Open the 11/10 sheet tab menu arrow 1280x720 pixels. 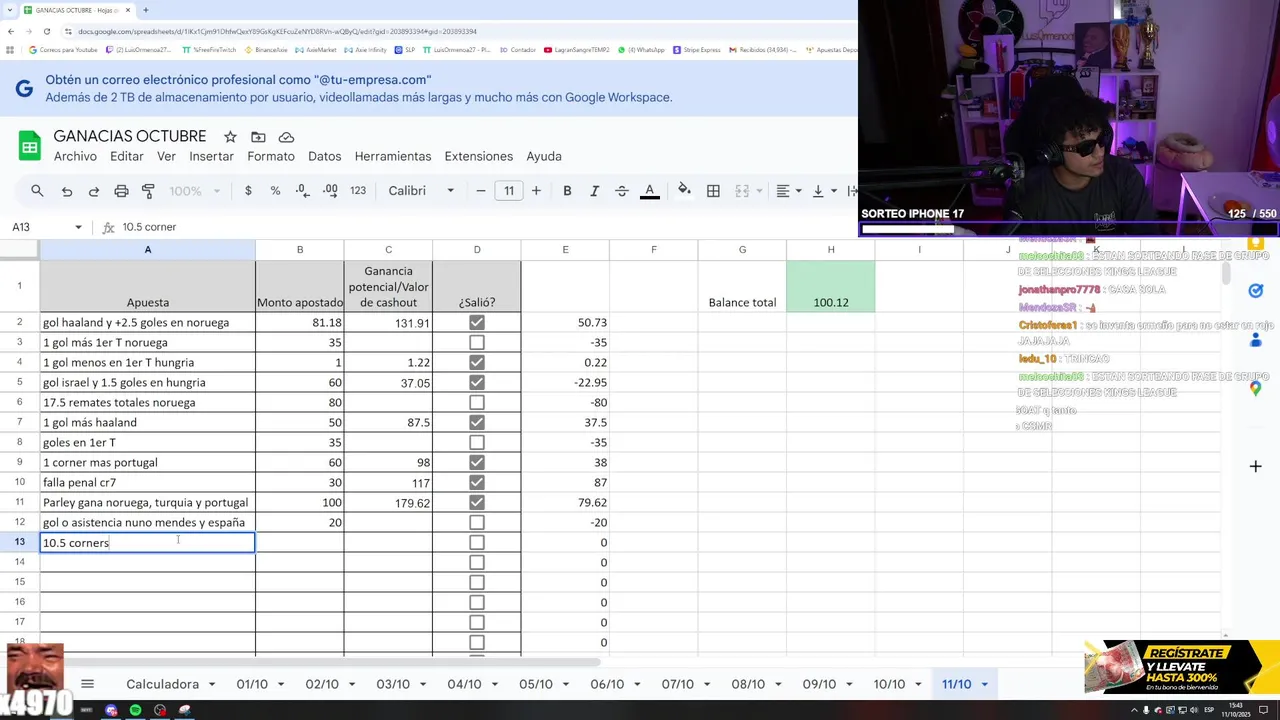(984, 685)
